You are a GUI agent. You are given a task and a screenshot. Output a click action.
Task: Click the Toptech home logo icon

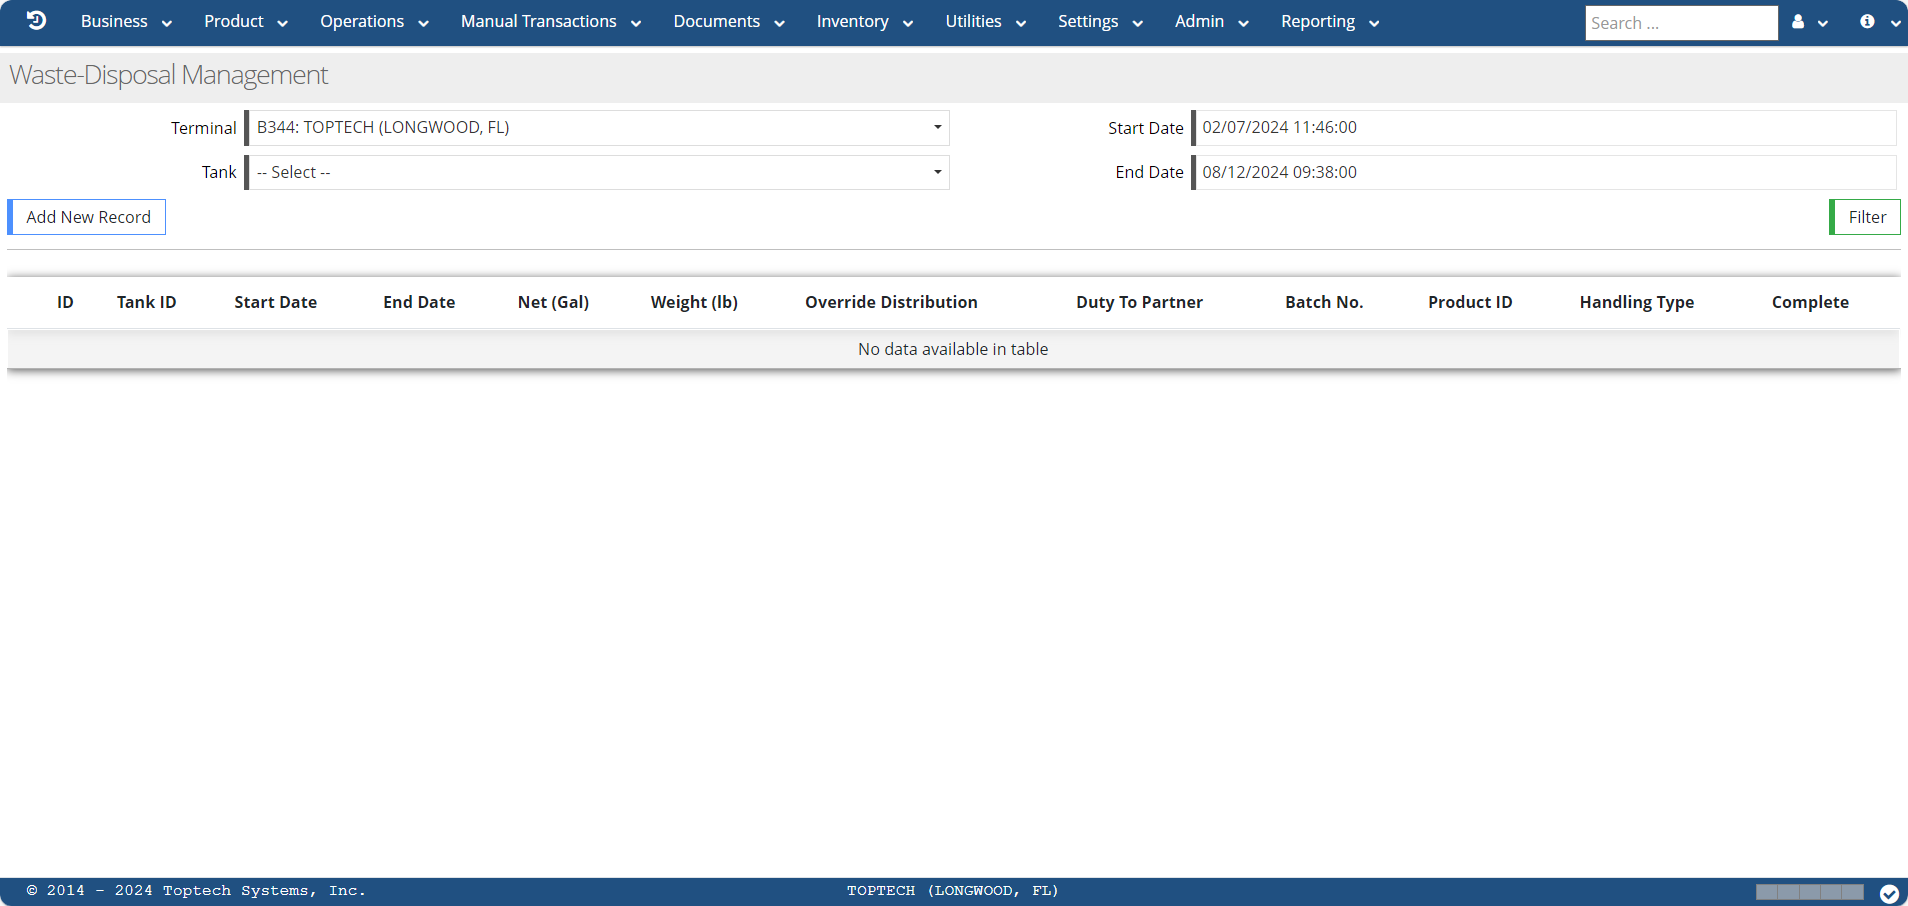36,21
